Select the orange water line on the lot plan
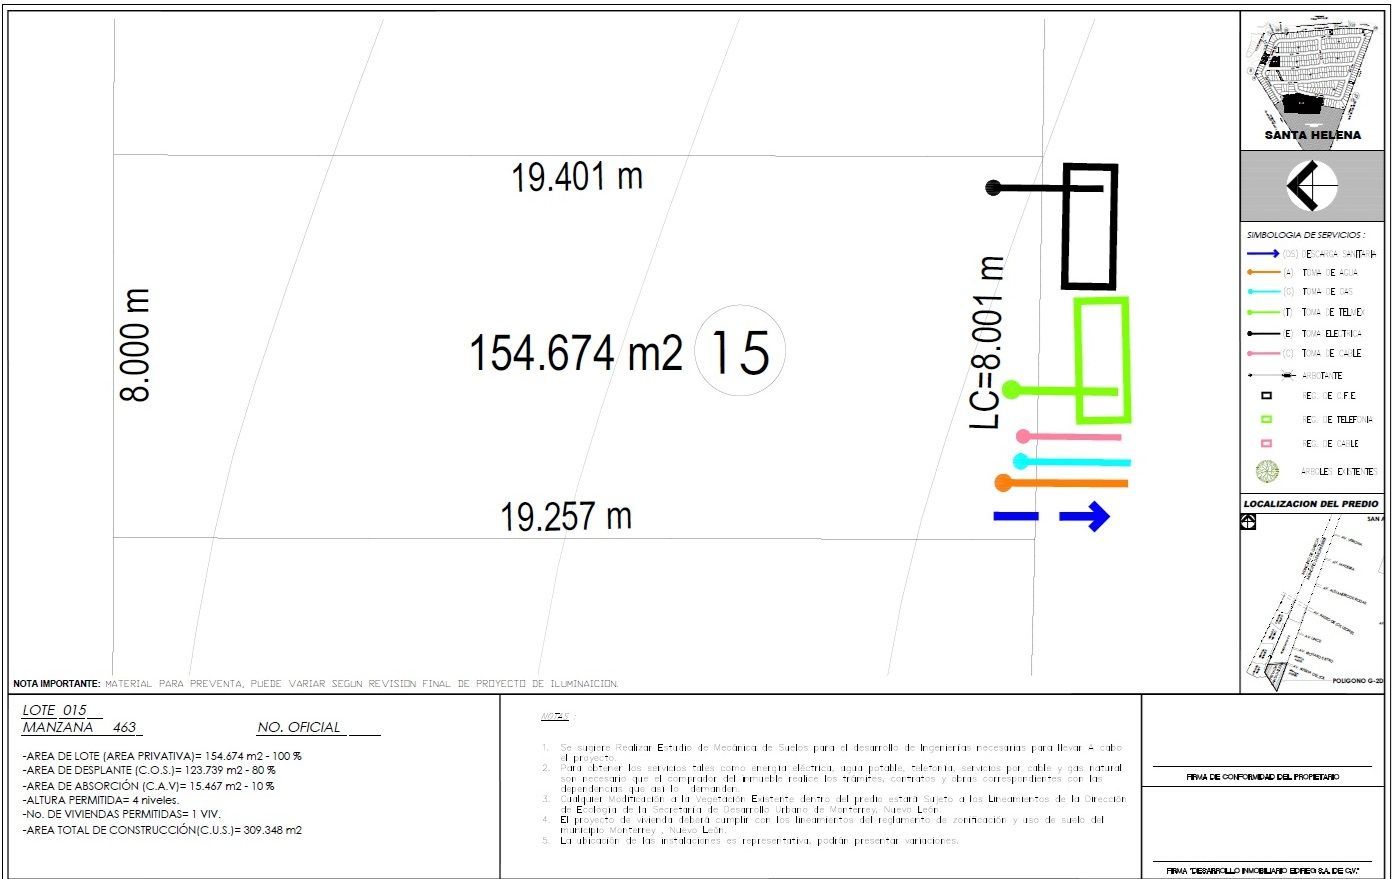This screenshot has width=1398, height=879. (1061, 483)
